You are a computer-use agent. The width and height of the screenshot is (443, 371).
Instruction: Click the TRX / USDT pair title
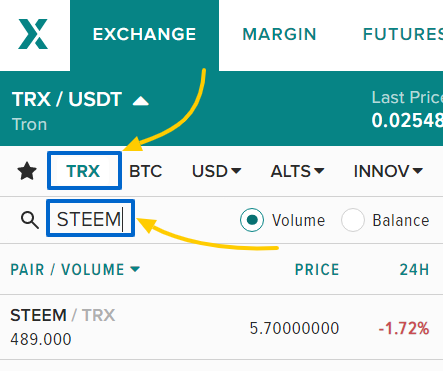click(x=67, y=100)
